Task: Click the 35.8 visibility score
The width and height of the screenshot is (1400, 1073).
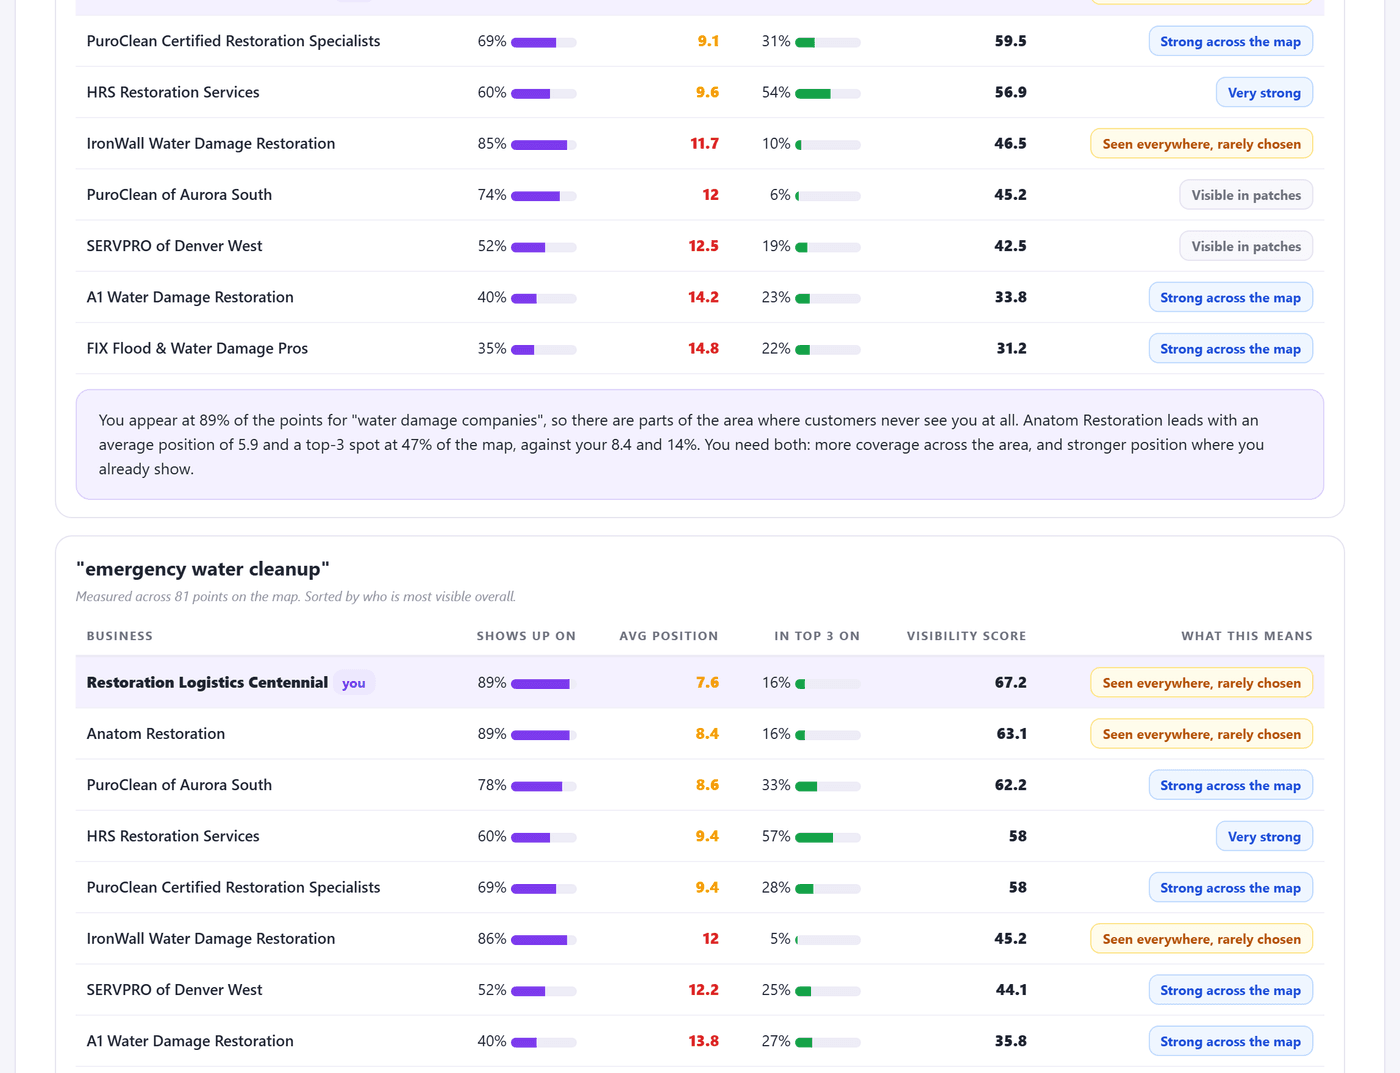Action: [1010, 1041]
